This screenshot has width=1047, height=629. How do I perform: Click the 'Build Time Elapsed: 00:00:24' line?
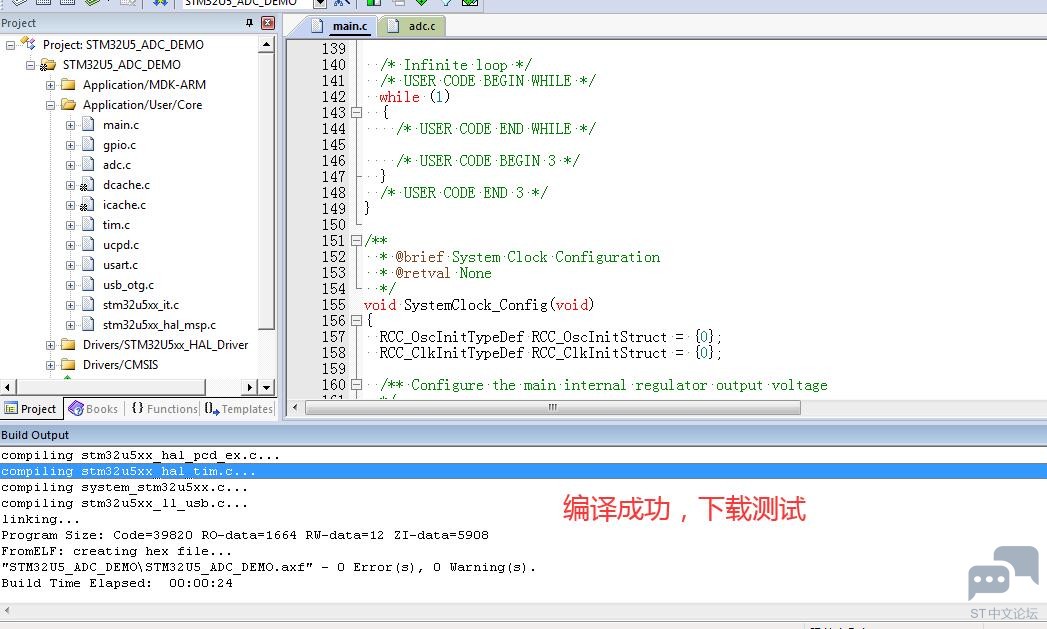[x=117, y=584]
